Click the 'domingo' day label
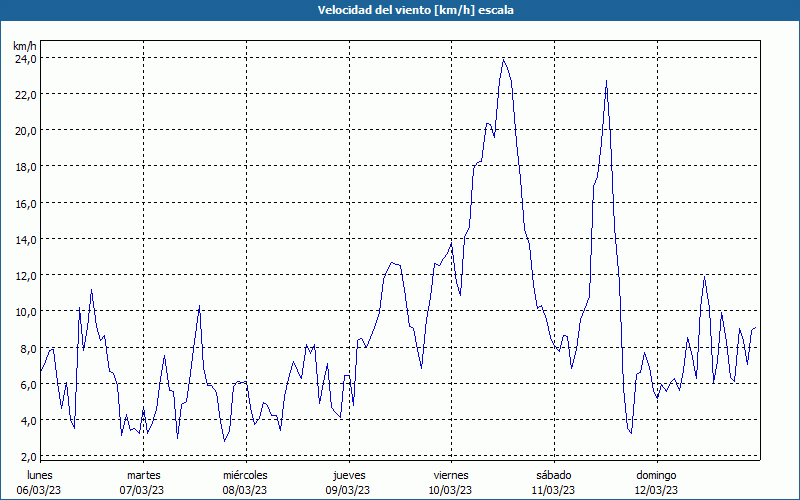The width and height of the screenshot is (800, 500). tap(656, 475)
